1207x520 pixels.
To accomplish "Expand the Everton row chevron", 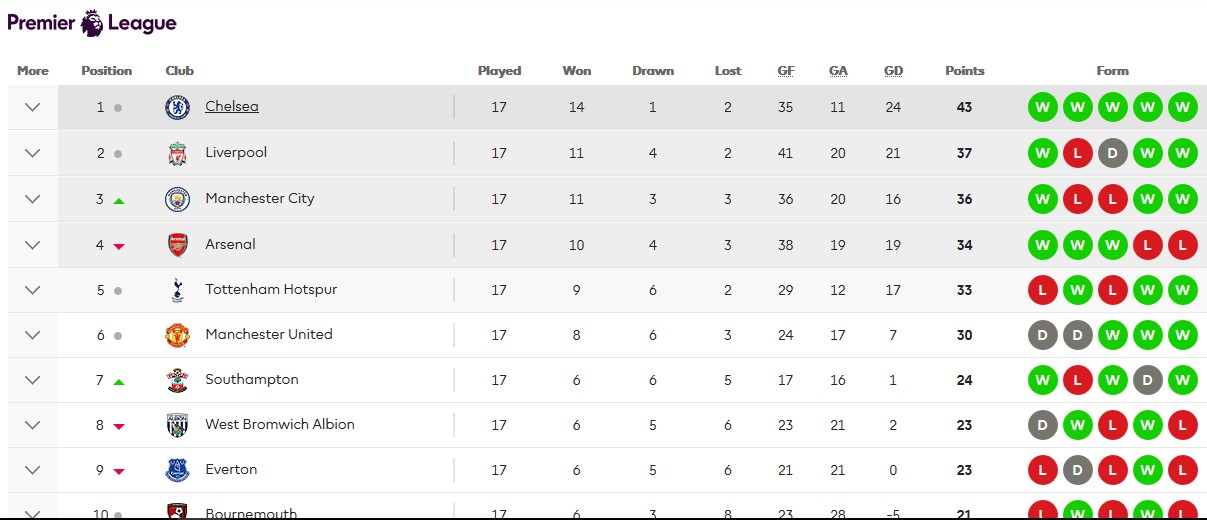I will 32,470.
